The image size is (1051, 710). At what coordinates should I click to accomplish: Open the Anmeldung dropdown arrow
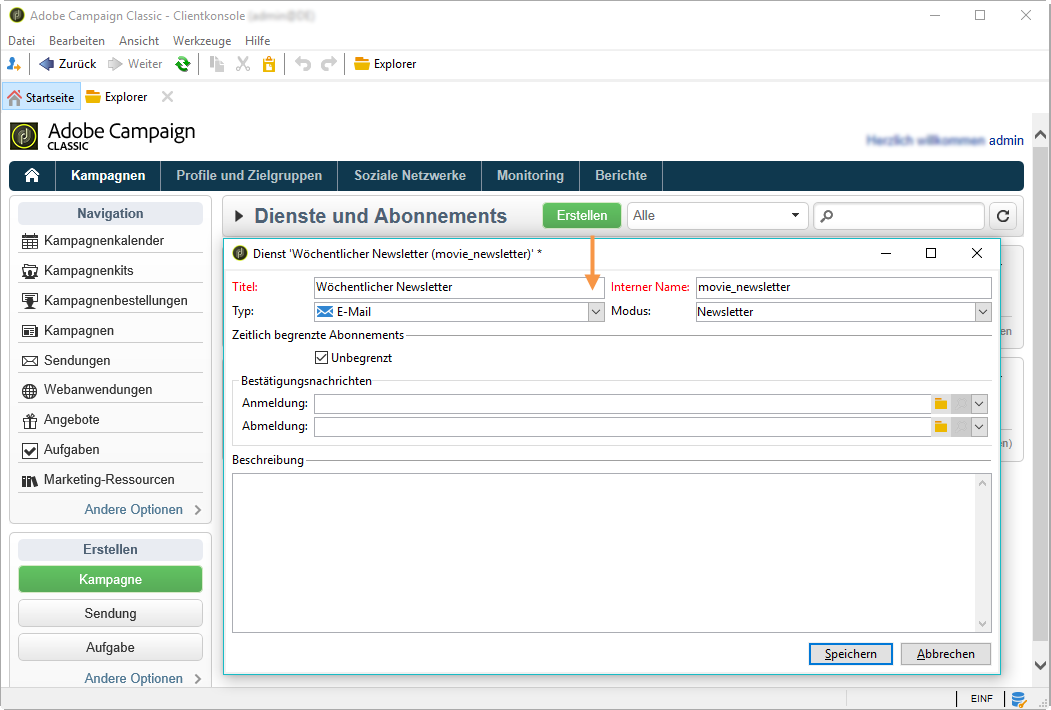coord(979,404)
